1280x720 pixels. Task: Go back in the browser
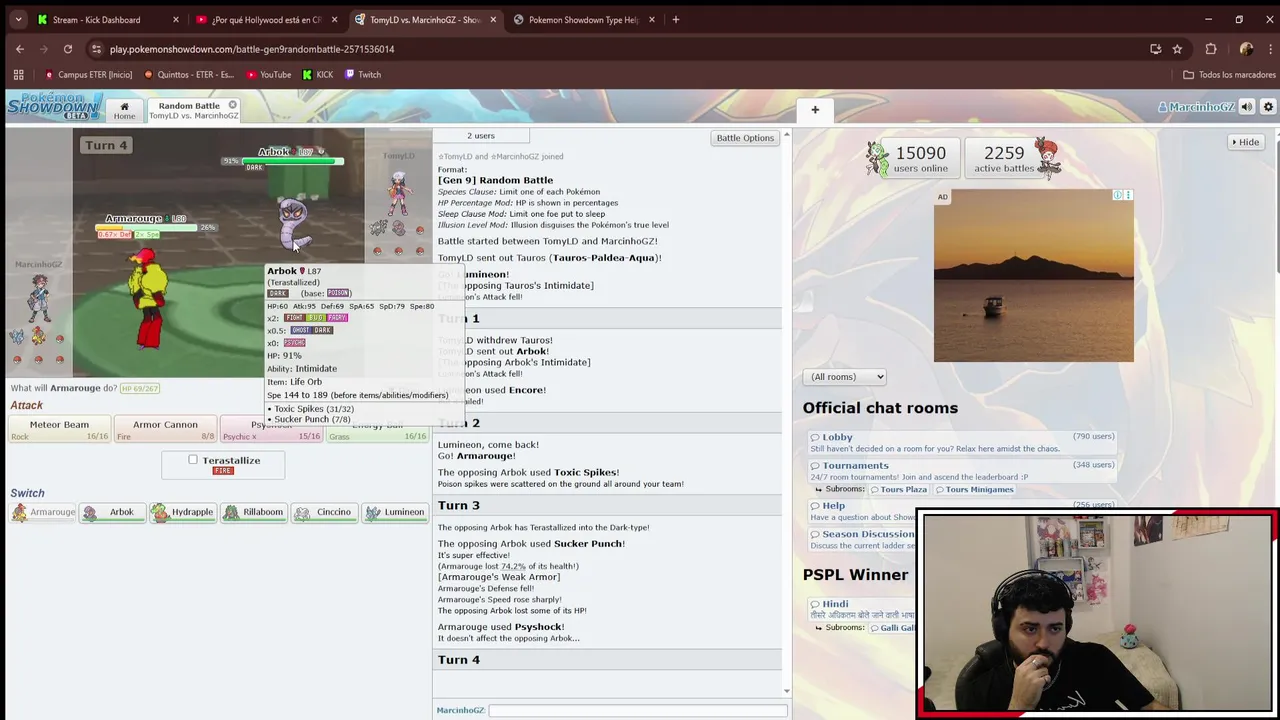tap(20, 49)
